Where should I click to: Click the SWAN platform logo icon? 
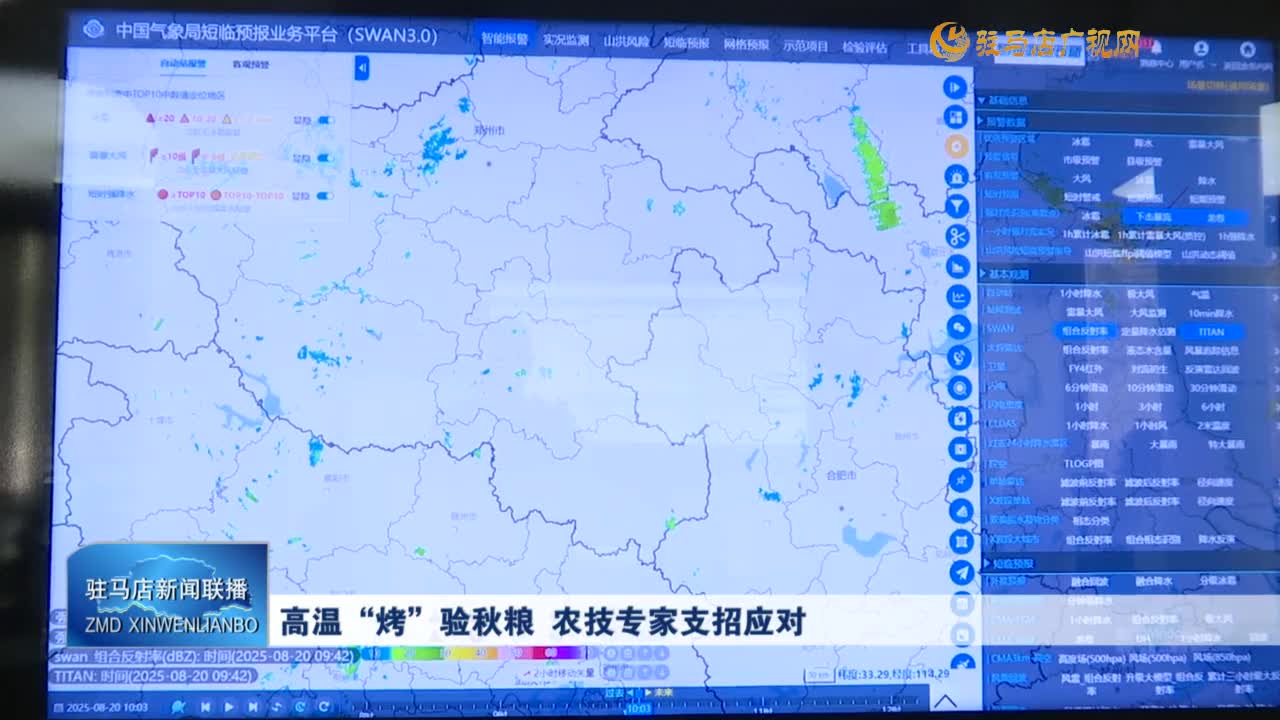click(93, 30)
